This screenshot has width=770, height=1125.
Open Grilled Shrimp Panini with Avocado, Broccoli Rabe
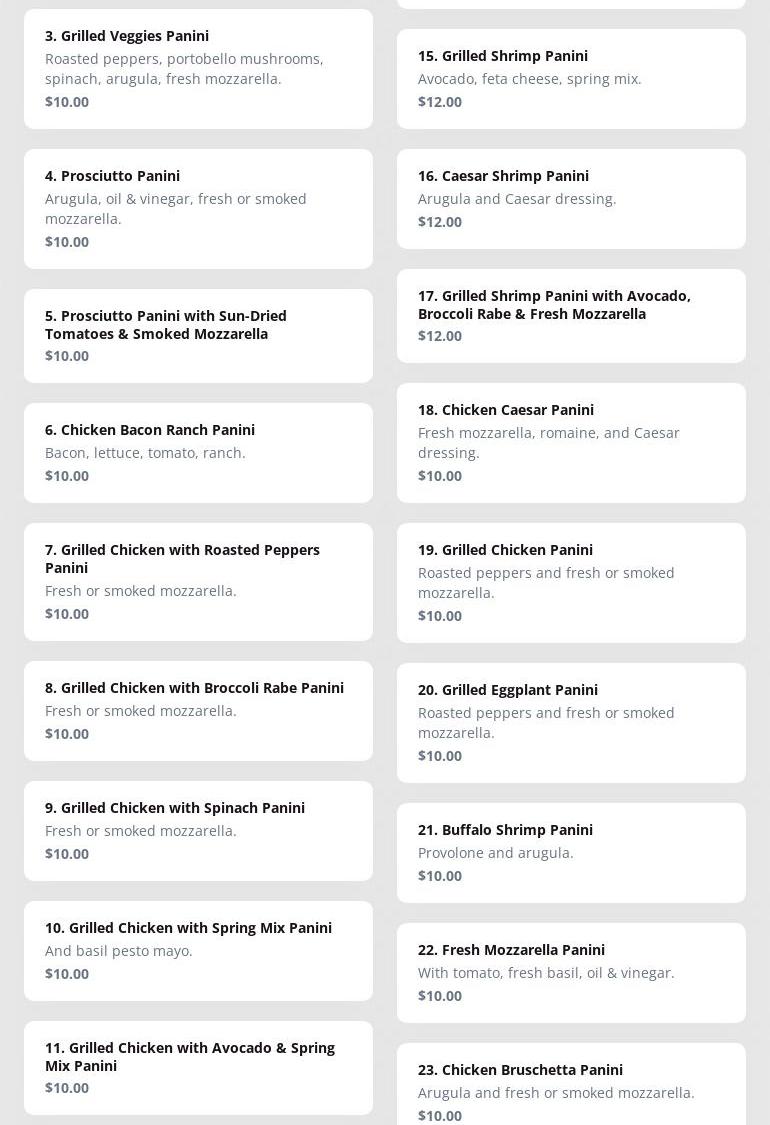click(x=571, y=316)
